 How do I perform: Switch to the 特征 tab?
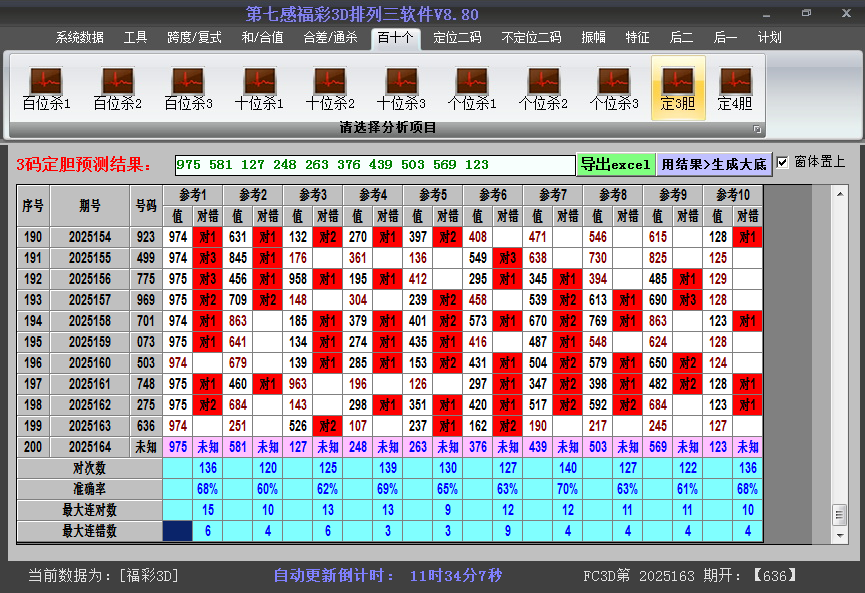click(637, 38)
